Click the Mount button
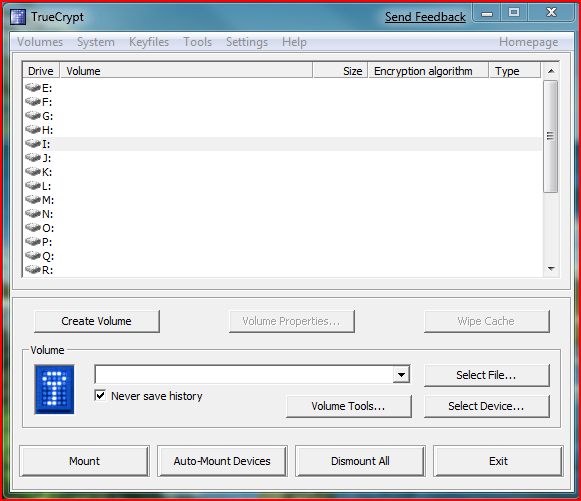 pos(84,461)
